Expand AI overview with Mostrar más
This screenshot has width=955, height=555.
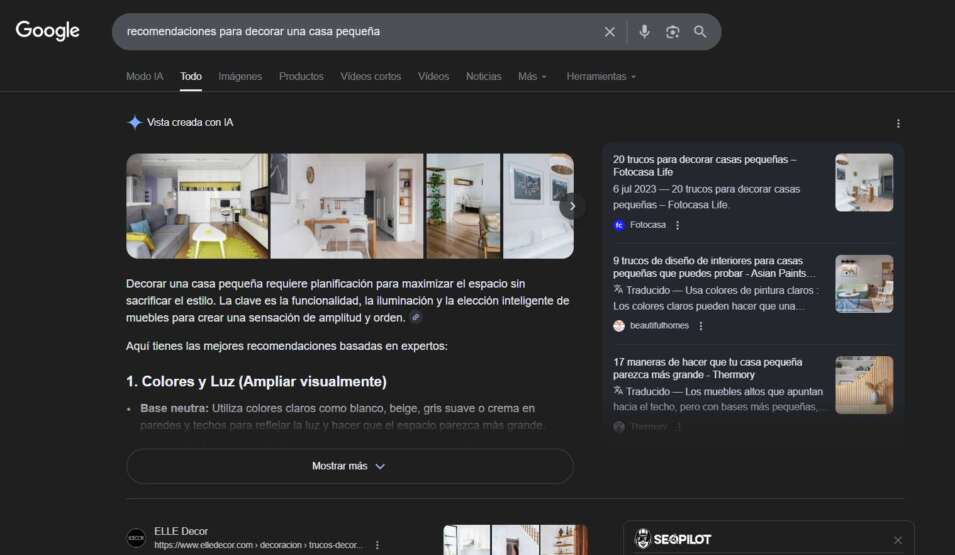coord(350,466)
